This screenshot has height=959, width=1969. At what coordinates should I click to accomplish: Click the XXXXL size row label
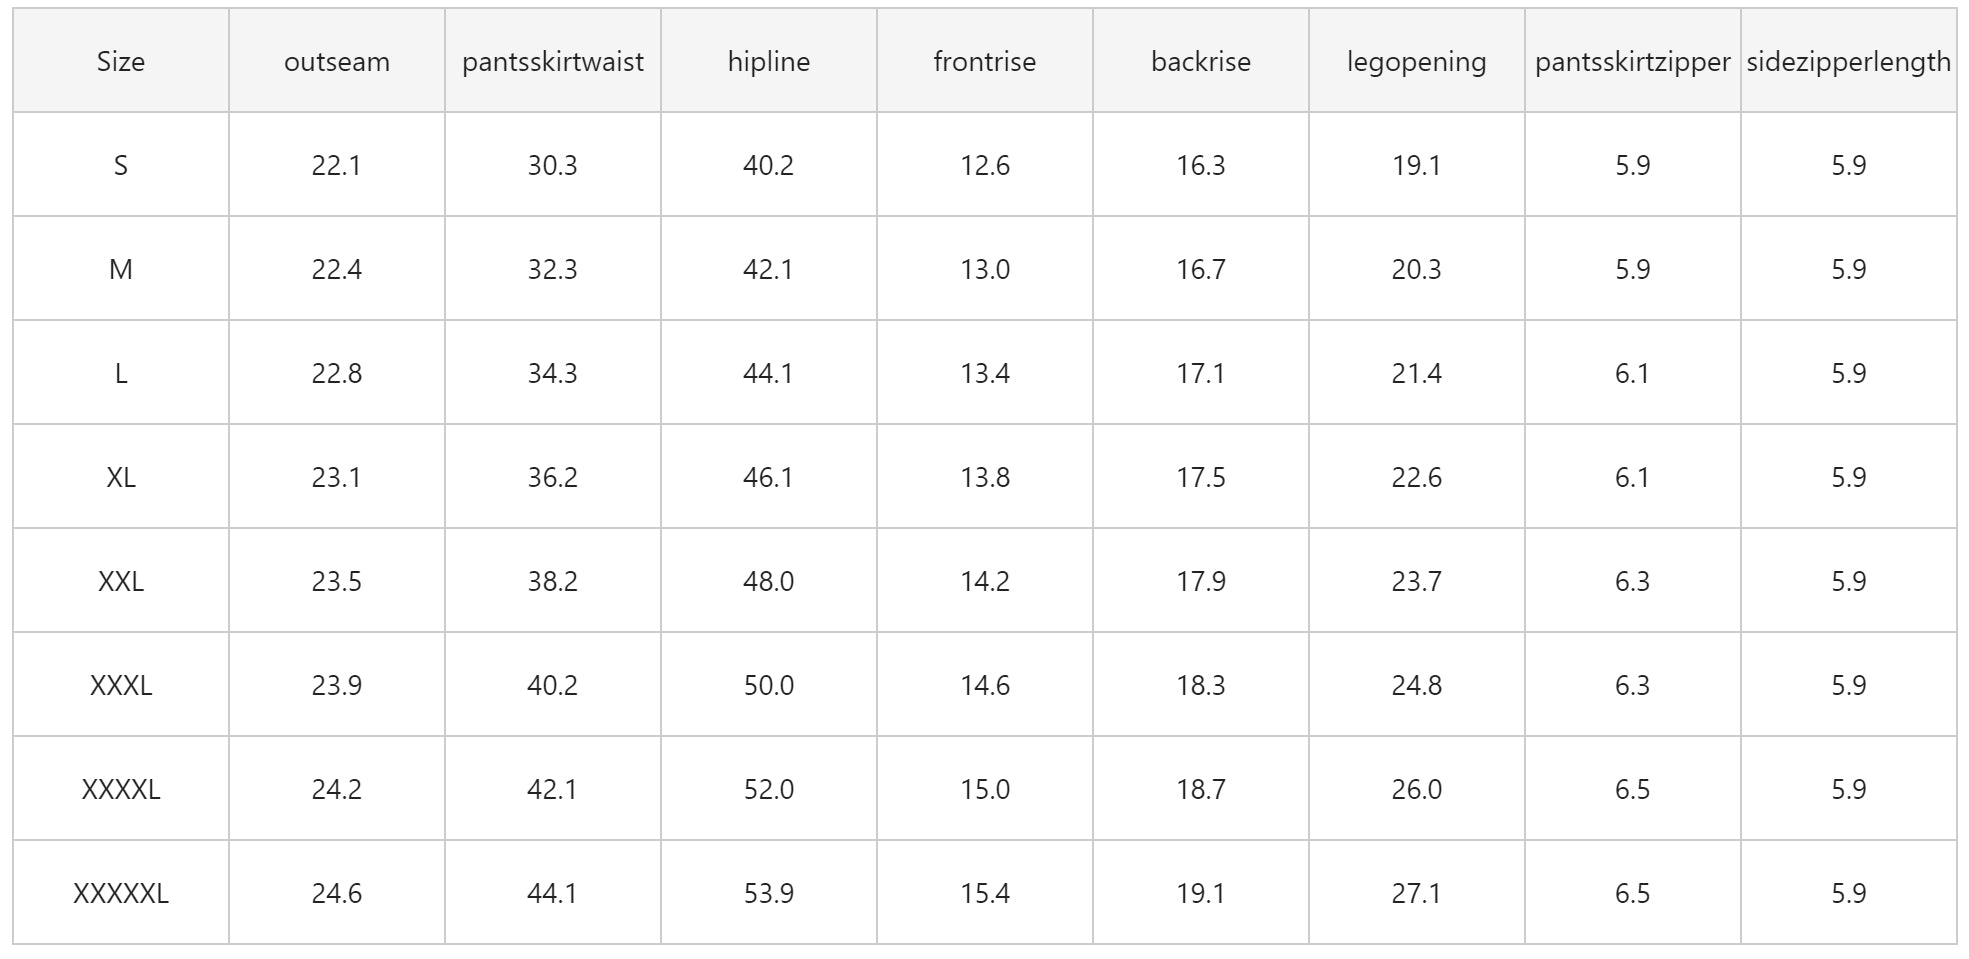coord(121,790)
